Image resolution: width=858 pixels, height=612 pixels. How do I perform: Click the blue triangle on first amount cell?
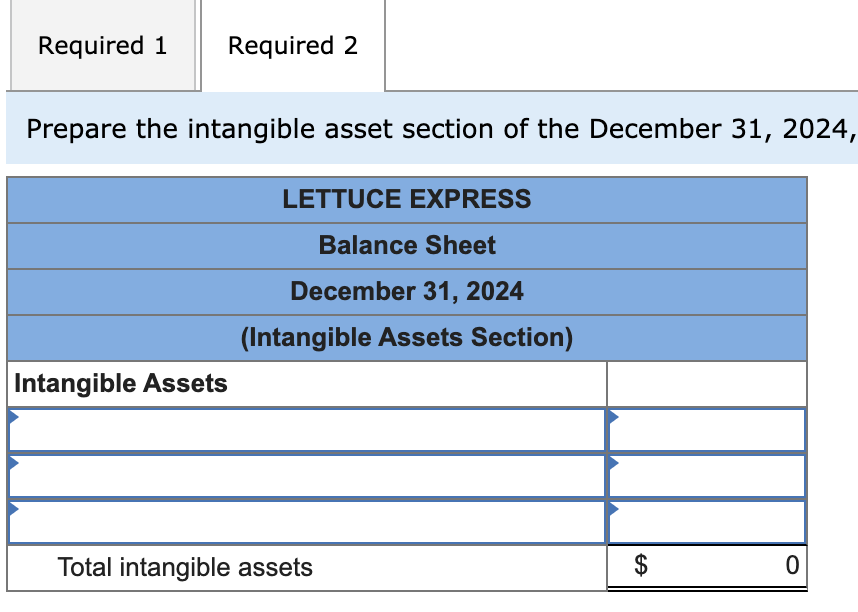(613, 418)
